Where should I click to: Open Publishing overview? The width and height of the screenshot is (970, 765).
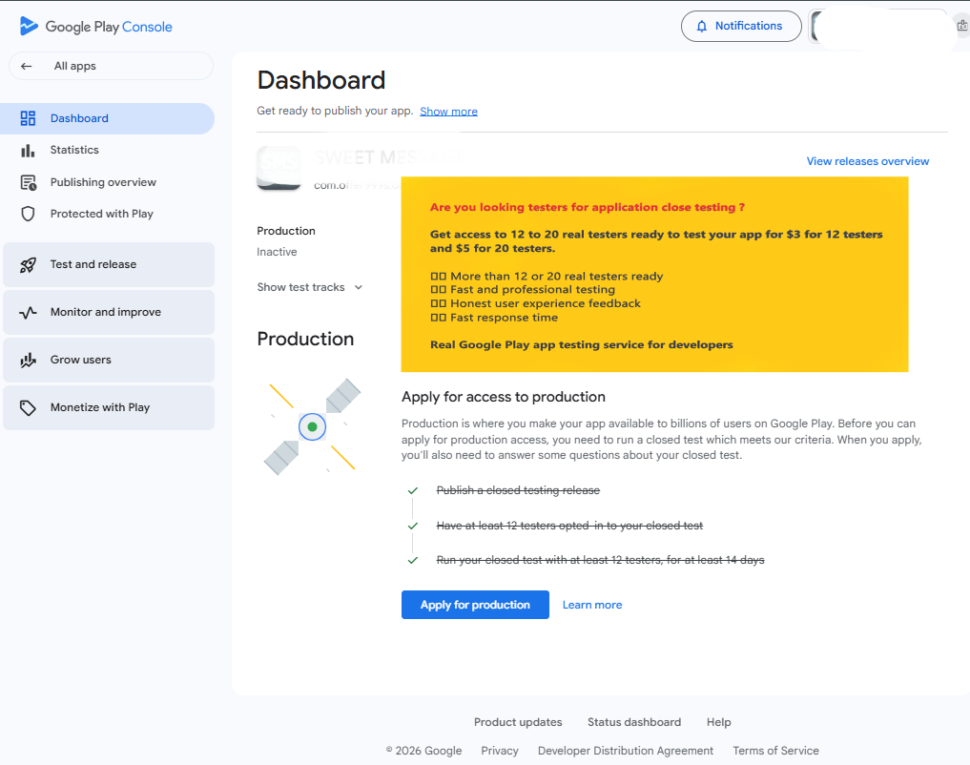coord(108,182)
